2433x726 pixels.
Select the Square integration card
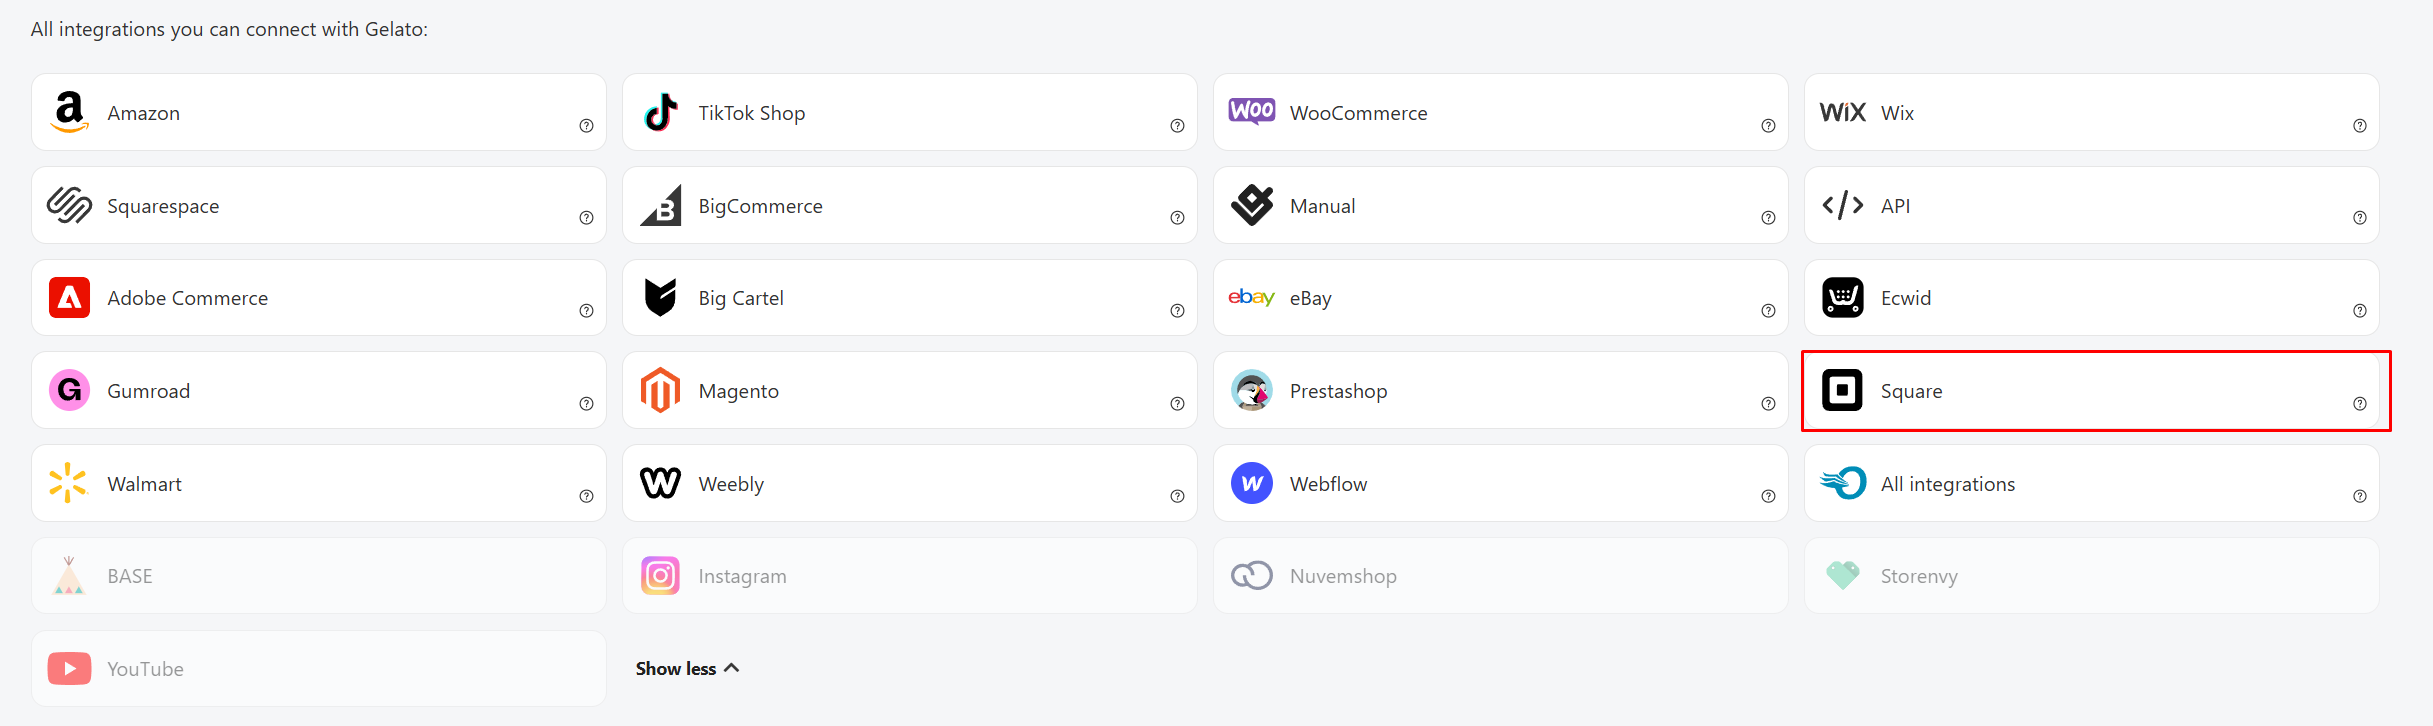pos(2090,391)
